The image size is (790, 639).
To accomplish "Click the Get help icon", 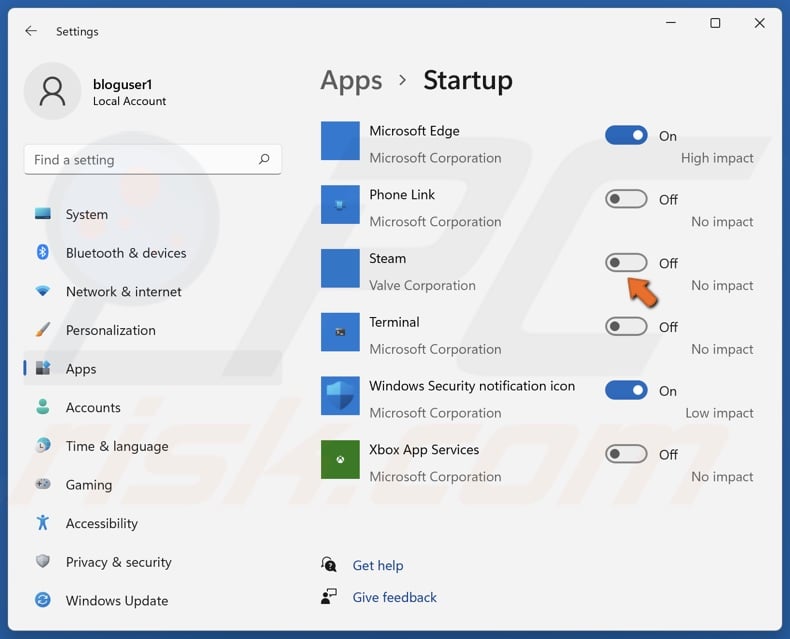I will coord(328,564).
